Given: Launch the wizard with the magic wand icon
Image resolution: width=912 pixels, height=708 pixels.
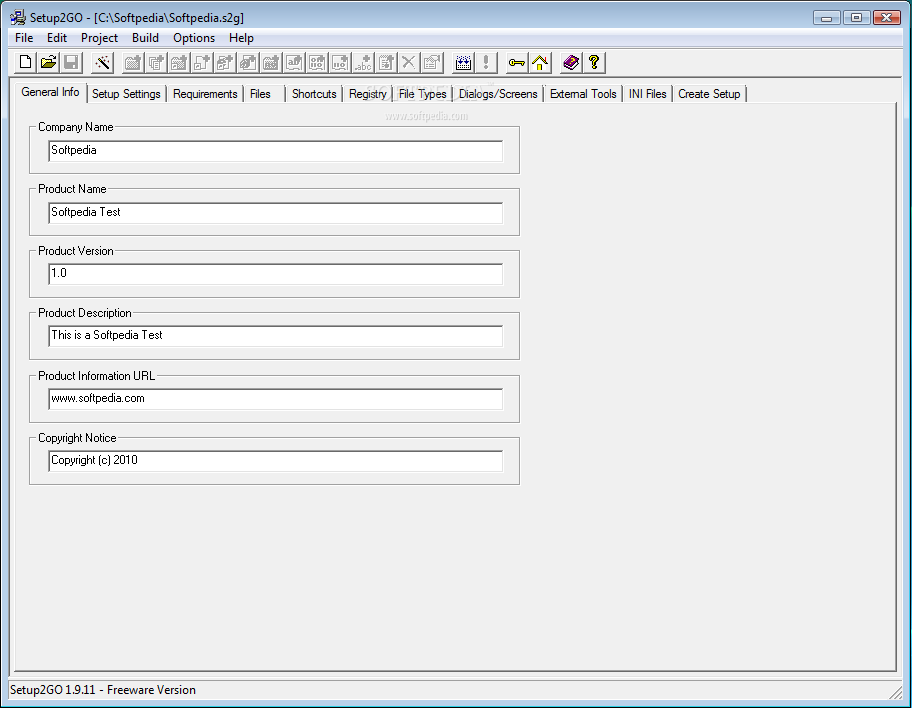Looking at the screenshot, I should (x=102, y=62).
